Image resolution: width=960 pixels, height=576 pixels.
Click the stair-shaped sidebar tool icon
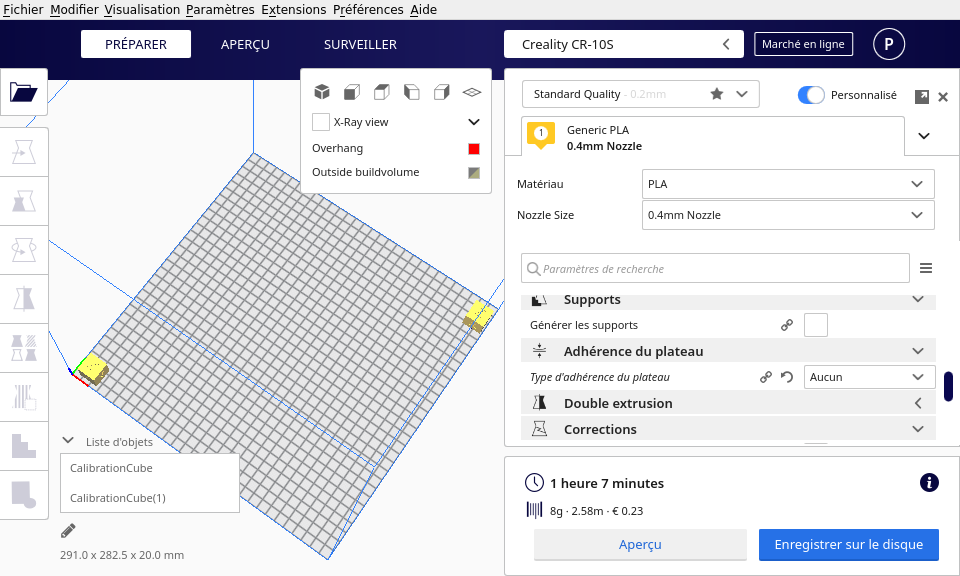click(x=24, y=446)
